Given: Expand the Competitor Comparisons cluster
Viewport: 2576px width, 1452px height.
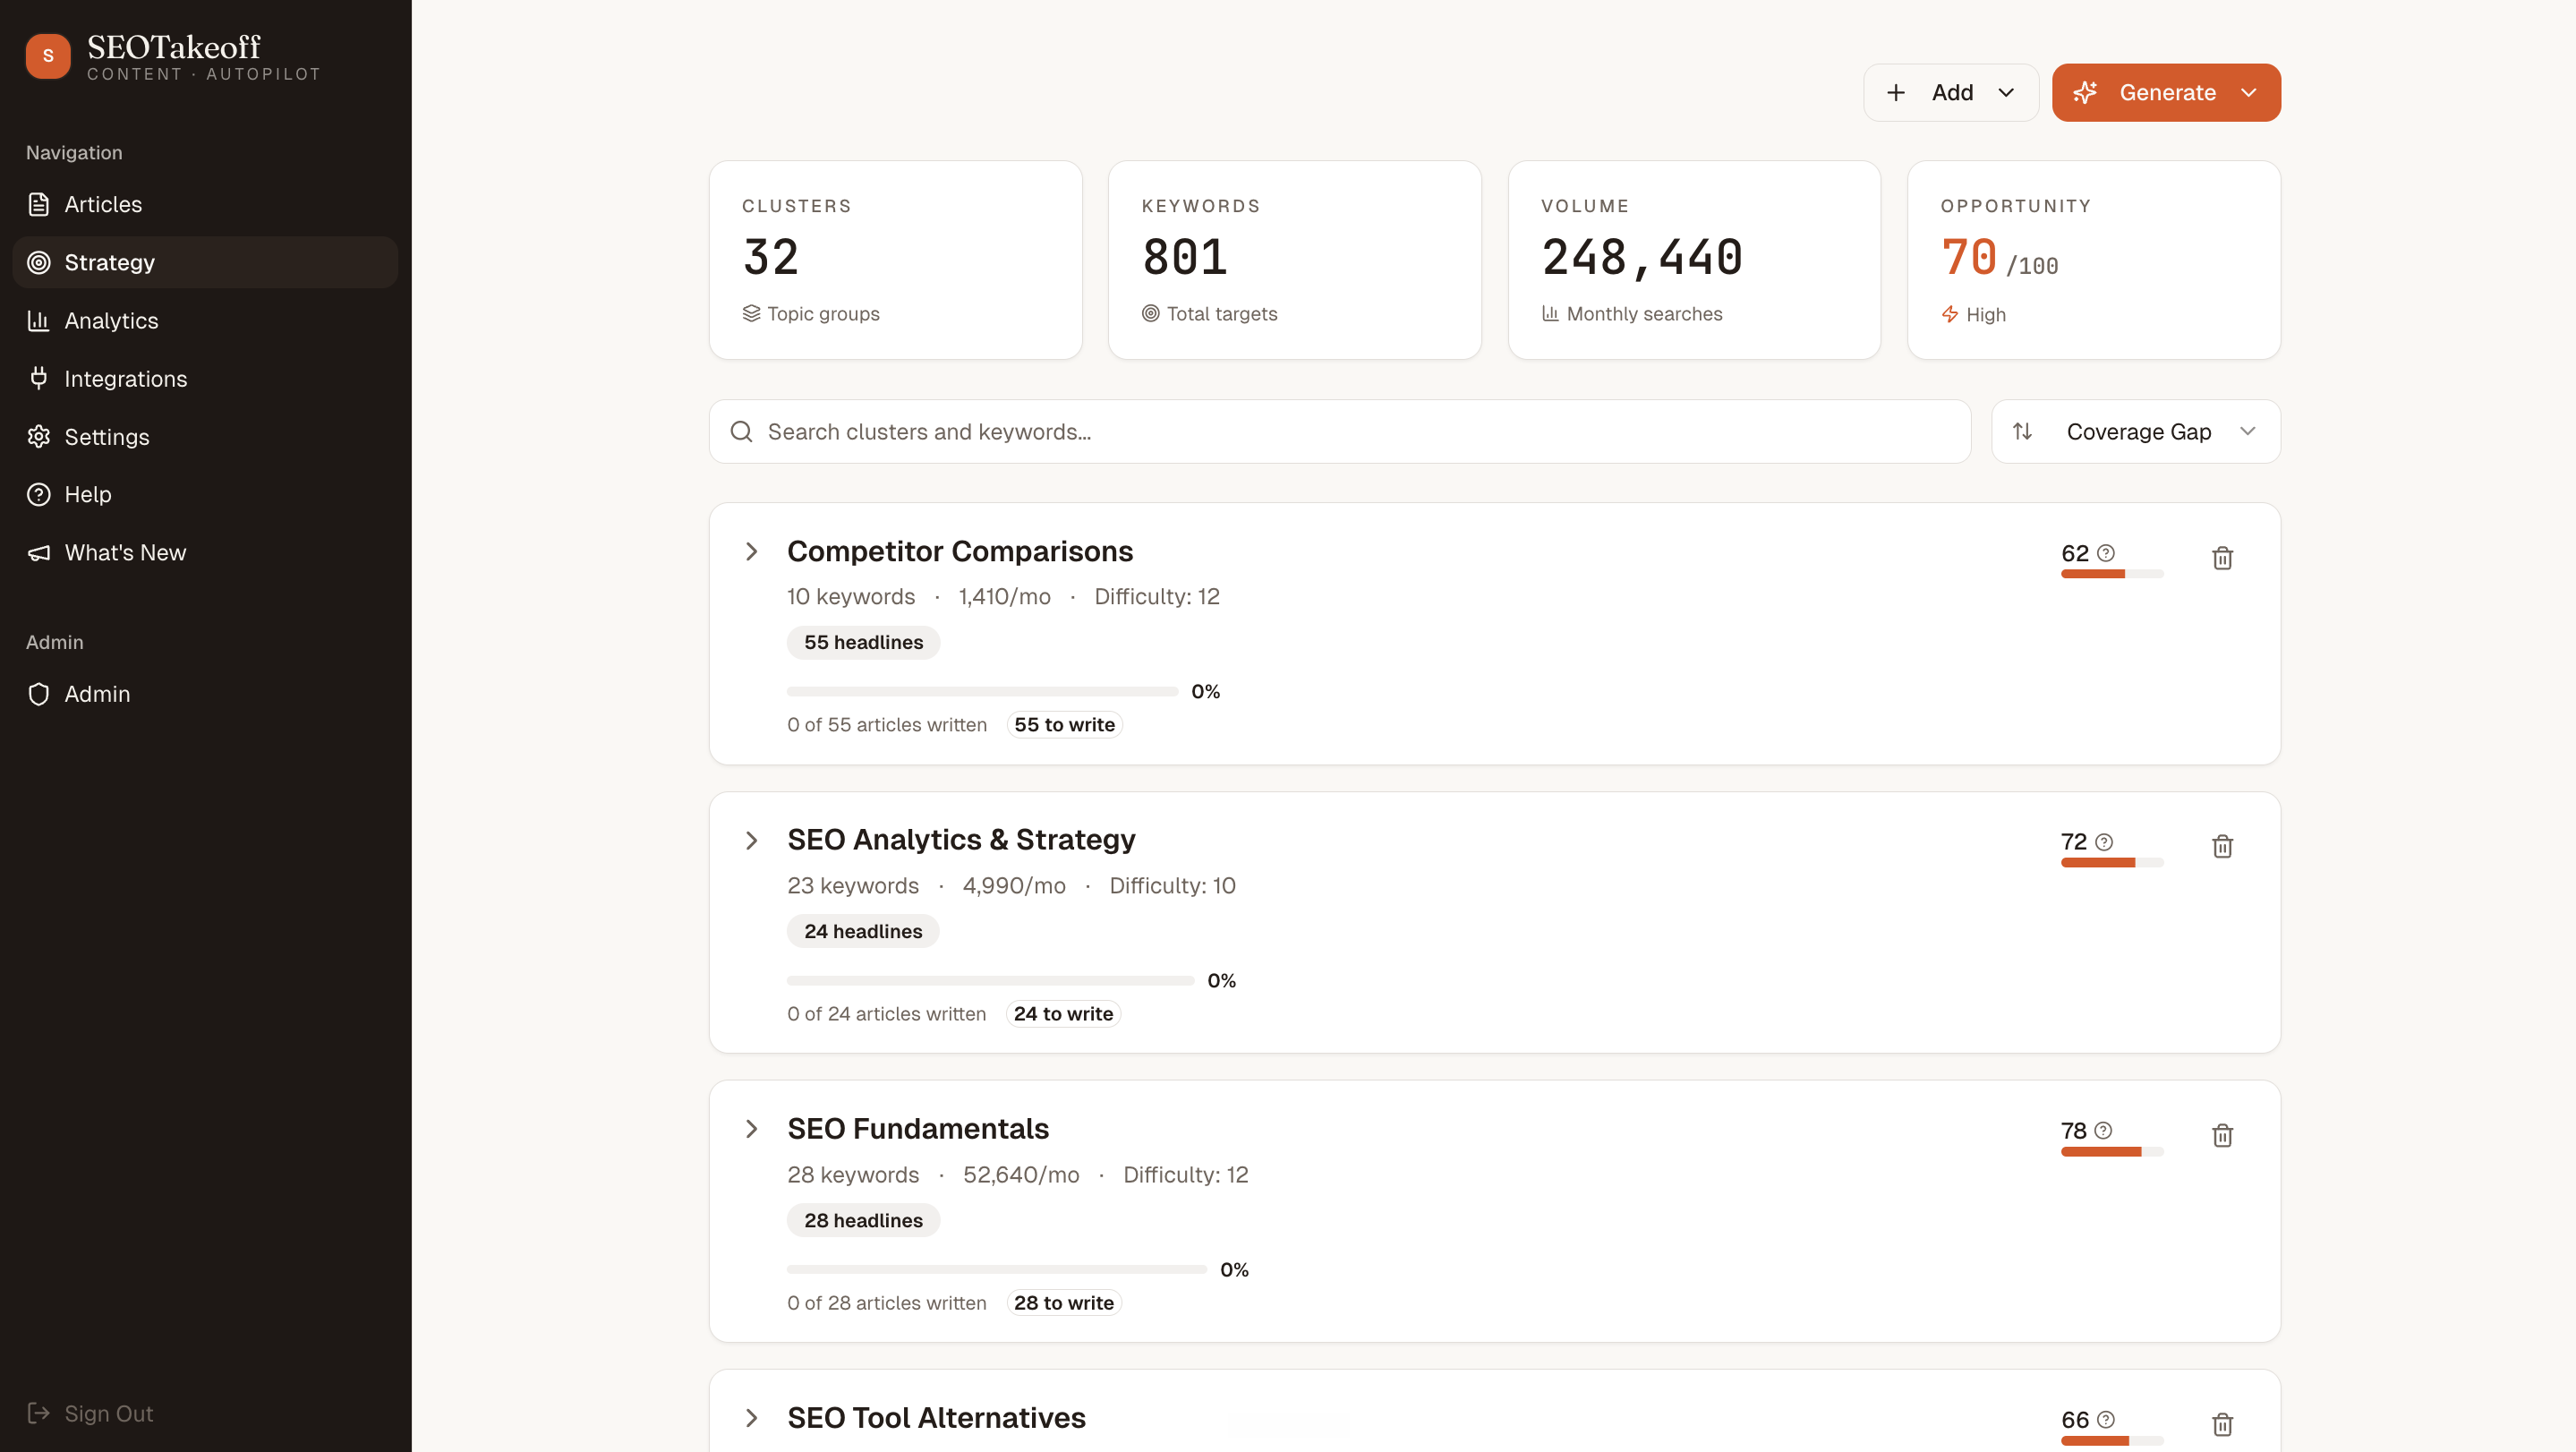Looking at the screenshot, I should click(x=751, y=551).
